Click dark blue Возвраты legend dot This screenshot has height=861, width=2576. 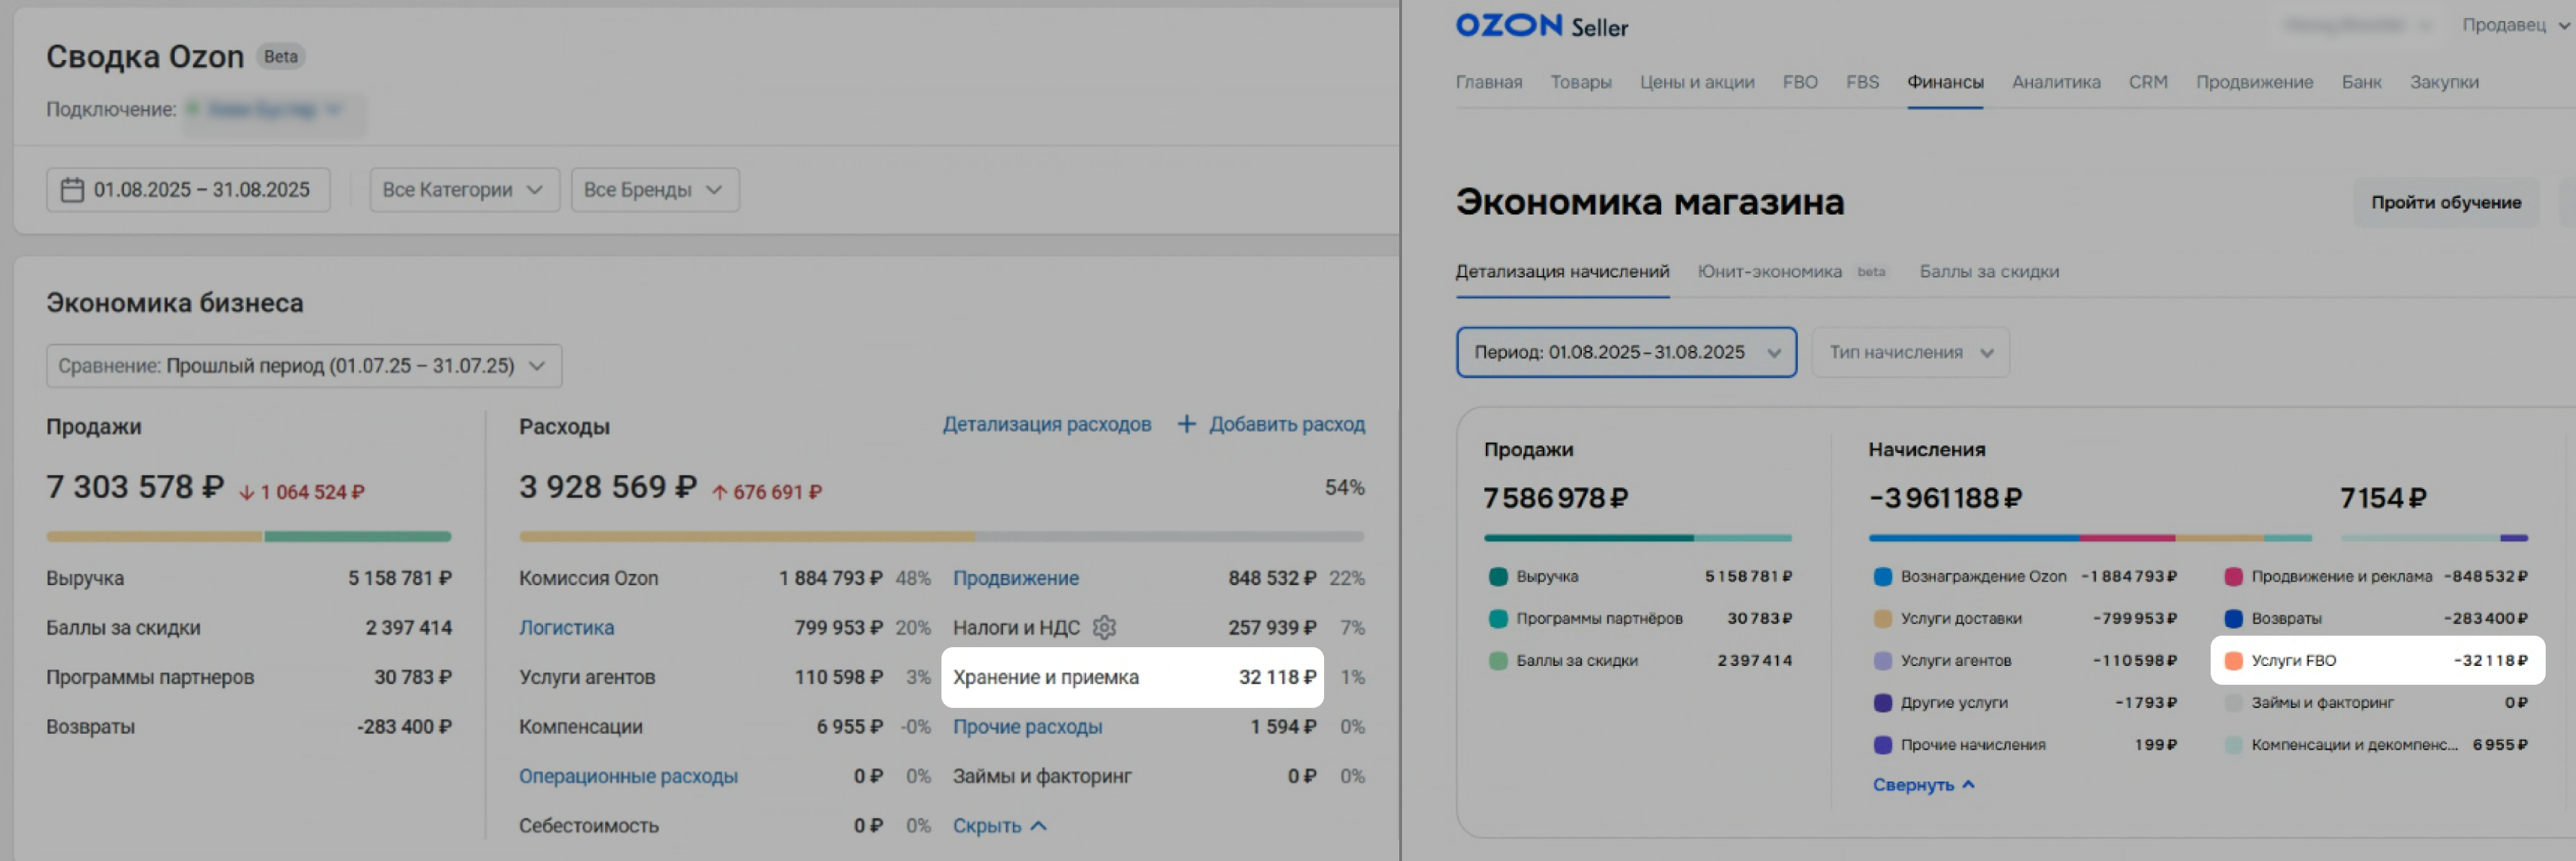[x=2233, y=619]
